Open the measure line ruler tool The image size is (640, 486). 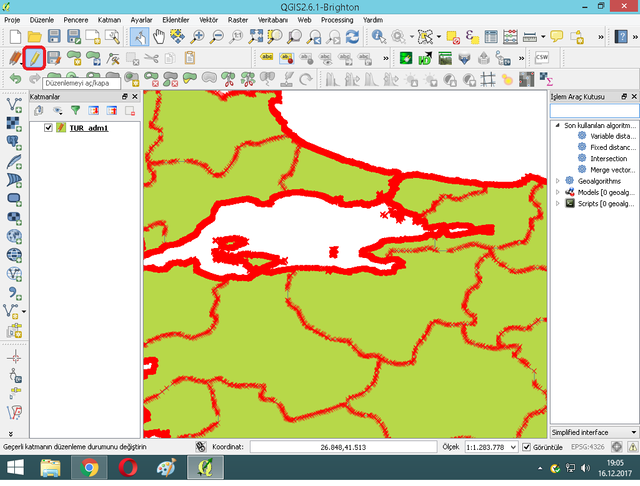coord(530,37)
